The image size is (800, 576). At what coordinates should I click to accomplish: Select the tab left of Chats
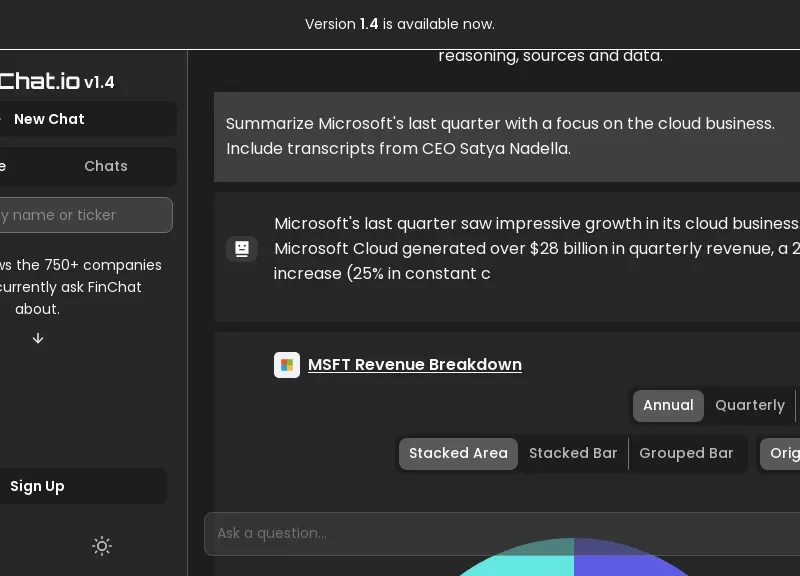click(x=10, y=166)
